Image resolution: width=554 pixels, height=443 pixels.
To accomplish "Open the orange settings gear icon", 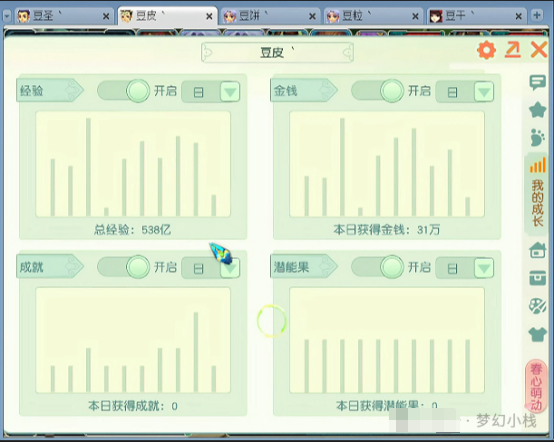I will (487, 50).
